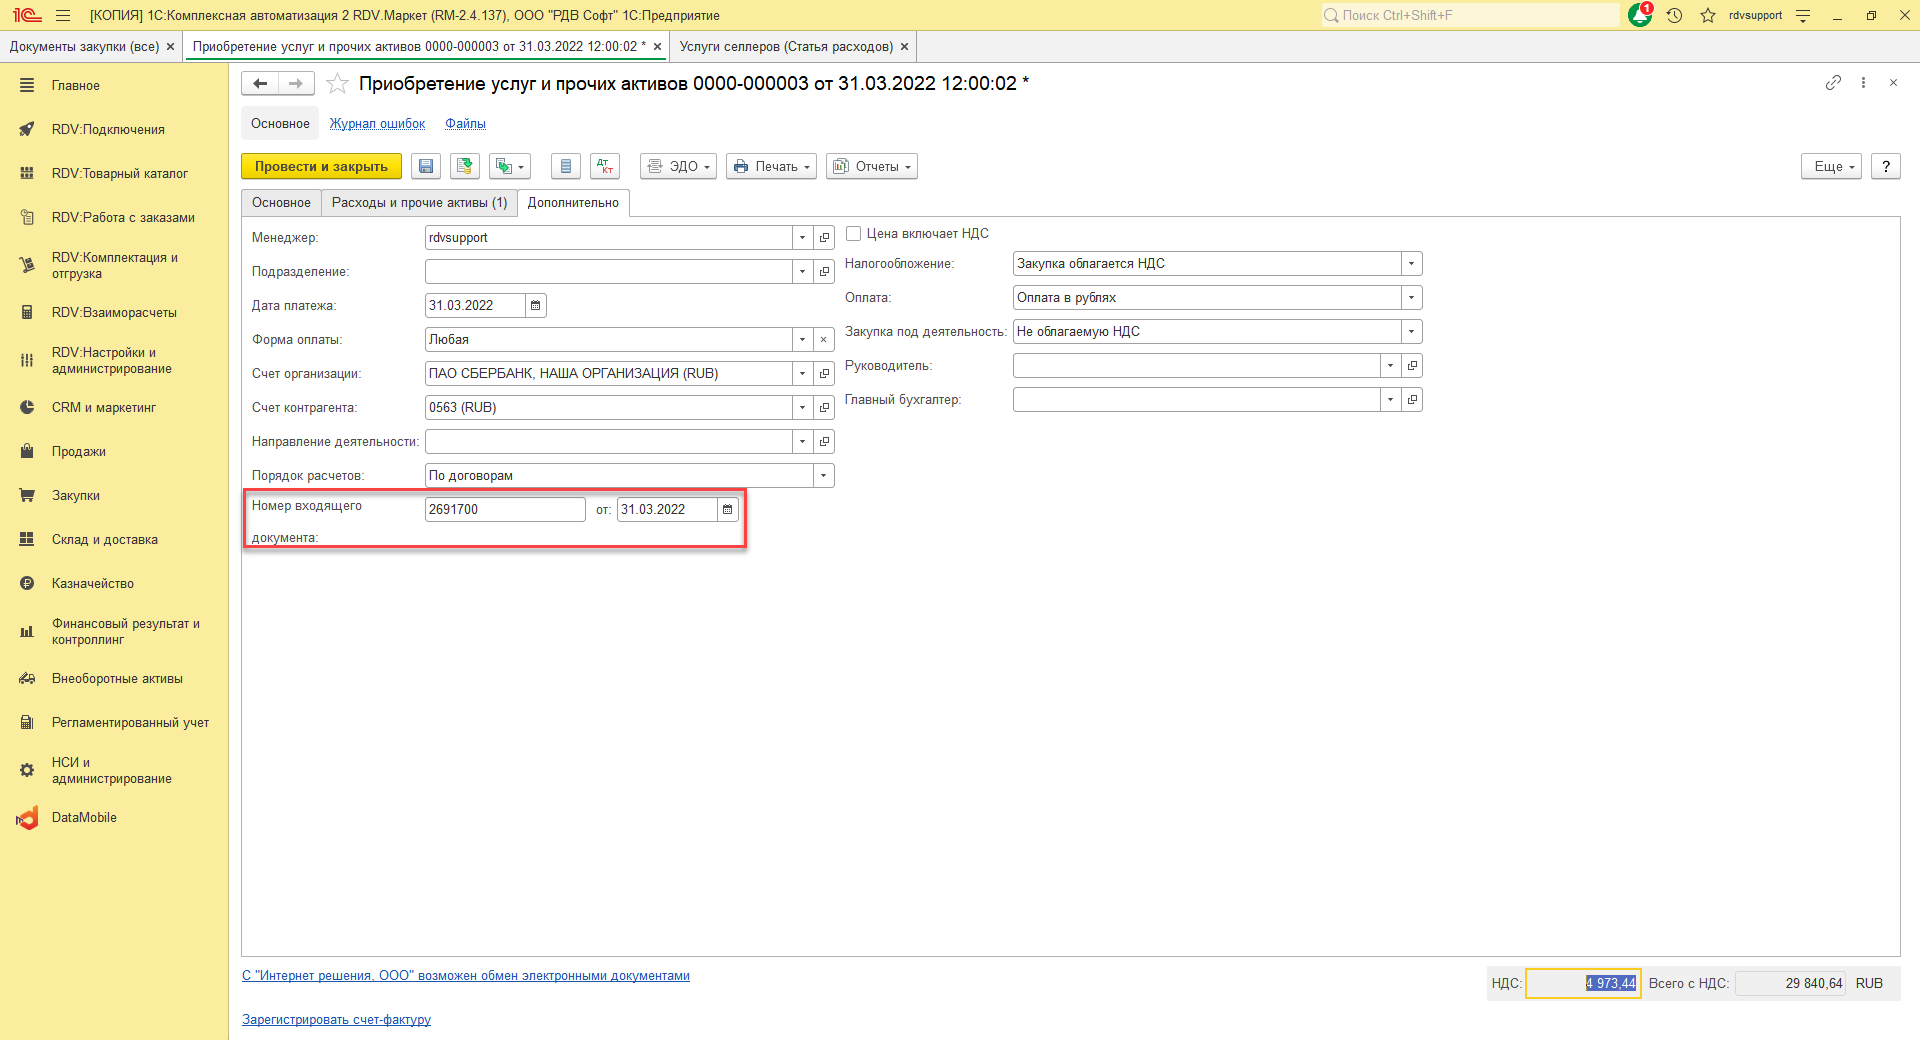Open the notifications bell icon

pyautogui.click(x=1639, y=15)
